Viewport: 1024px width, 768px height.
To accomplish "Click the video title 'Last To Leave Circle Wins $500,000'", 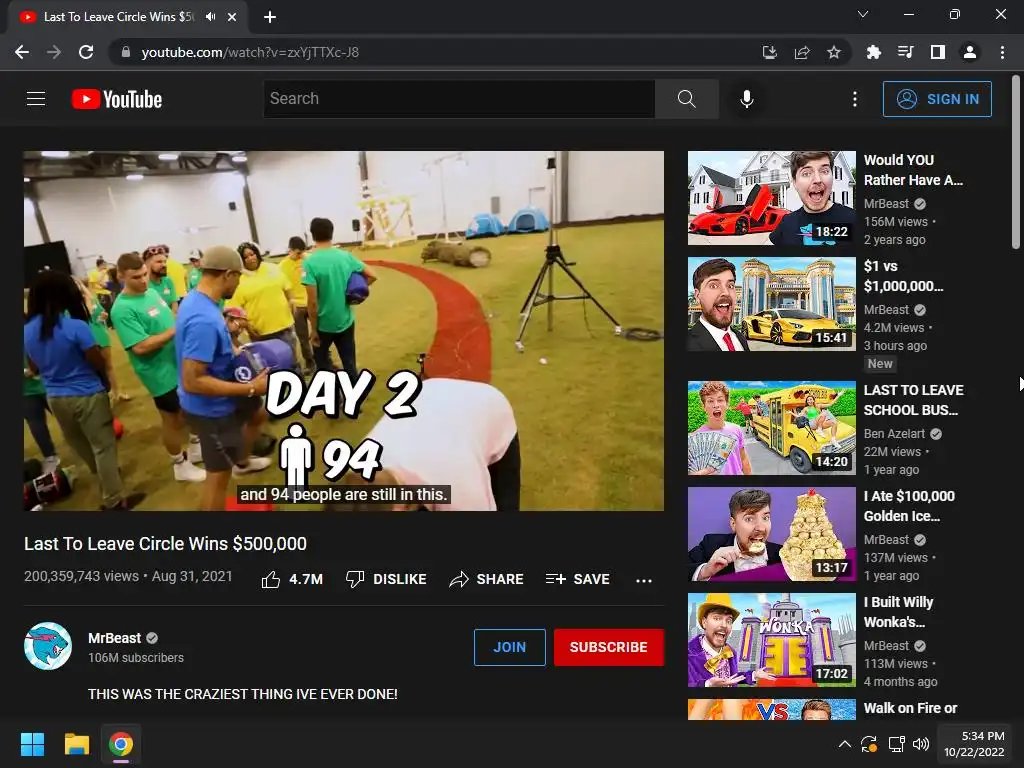I will [165, 544].
